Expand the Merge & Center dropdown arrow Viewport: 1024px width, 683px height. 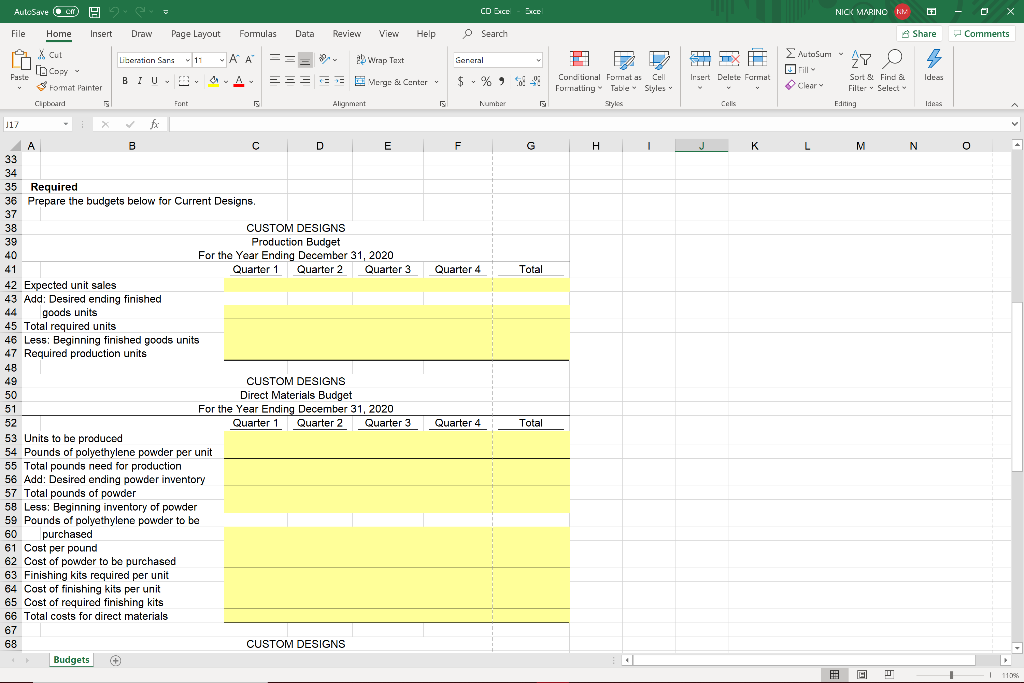pos(436,82)
